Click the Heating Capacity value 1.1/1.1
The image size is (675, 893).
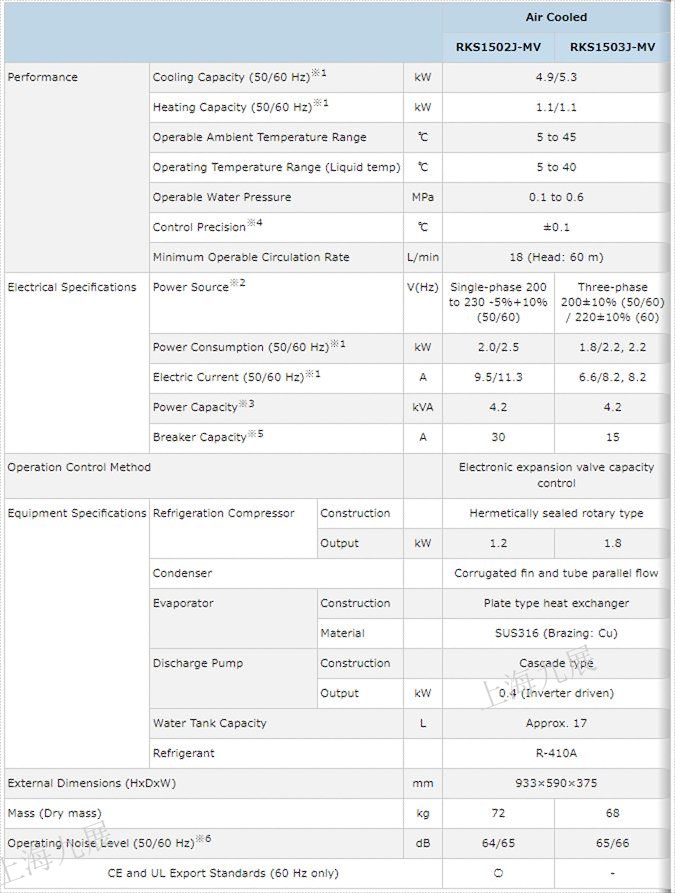click(556, 107)
